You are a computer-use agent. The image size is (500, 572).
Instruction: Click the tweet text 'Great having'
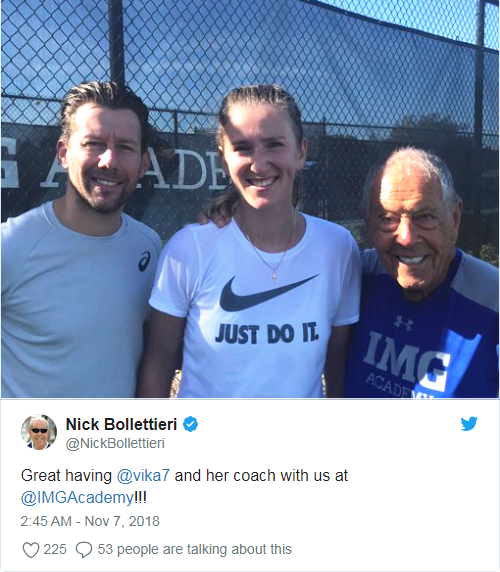point(66,476)
